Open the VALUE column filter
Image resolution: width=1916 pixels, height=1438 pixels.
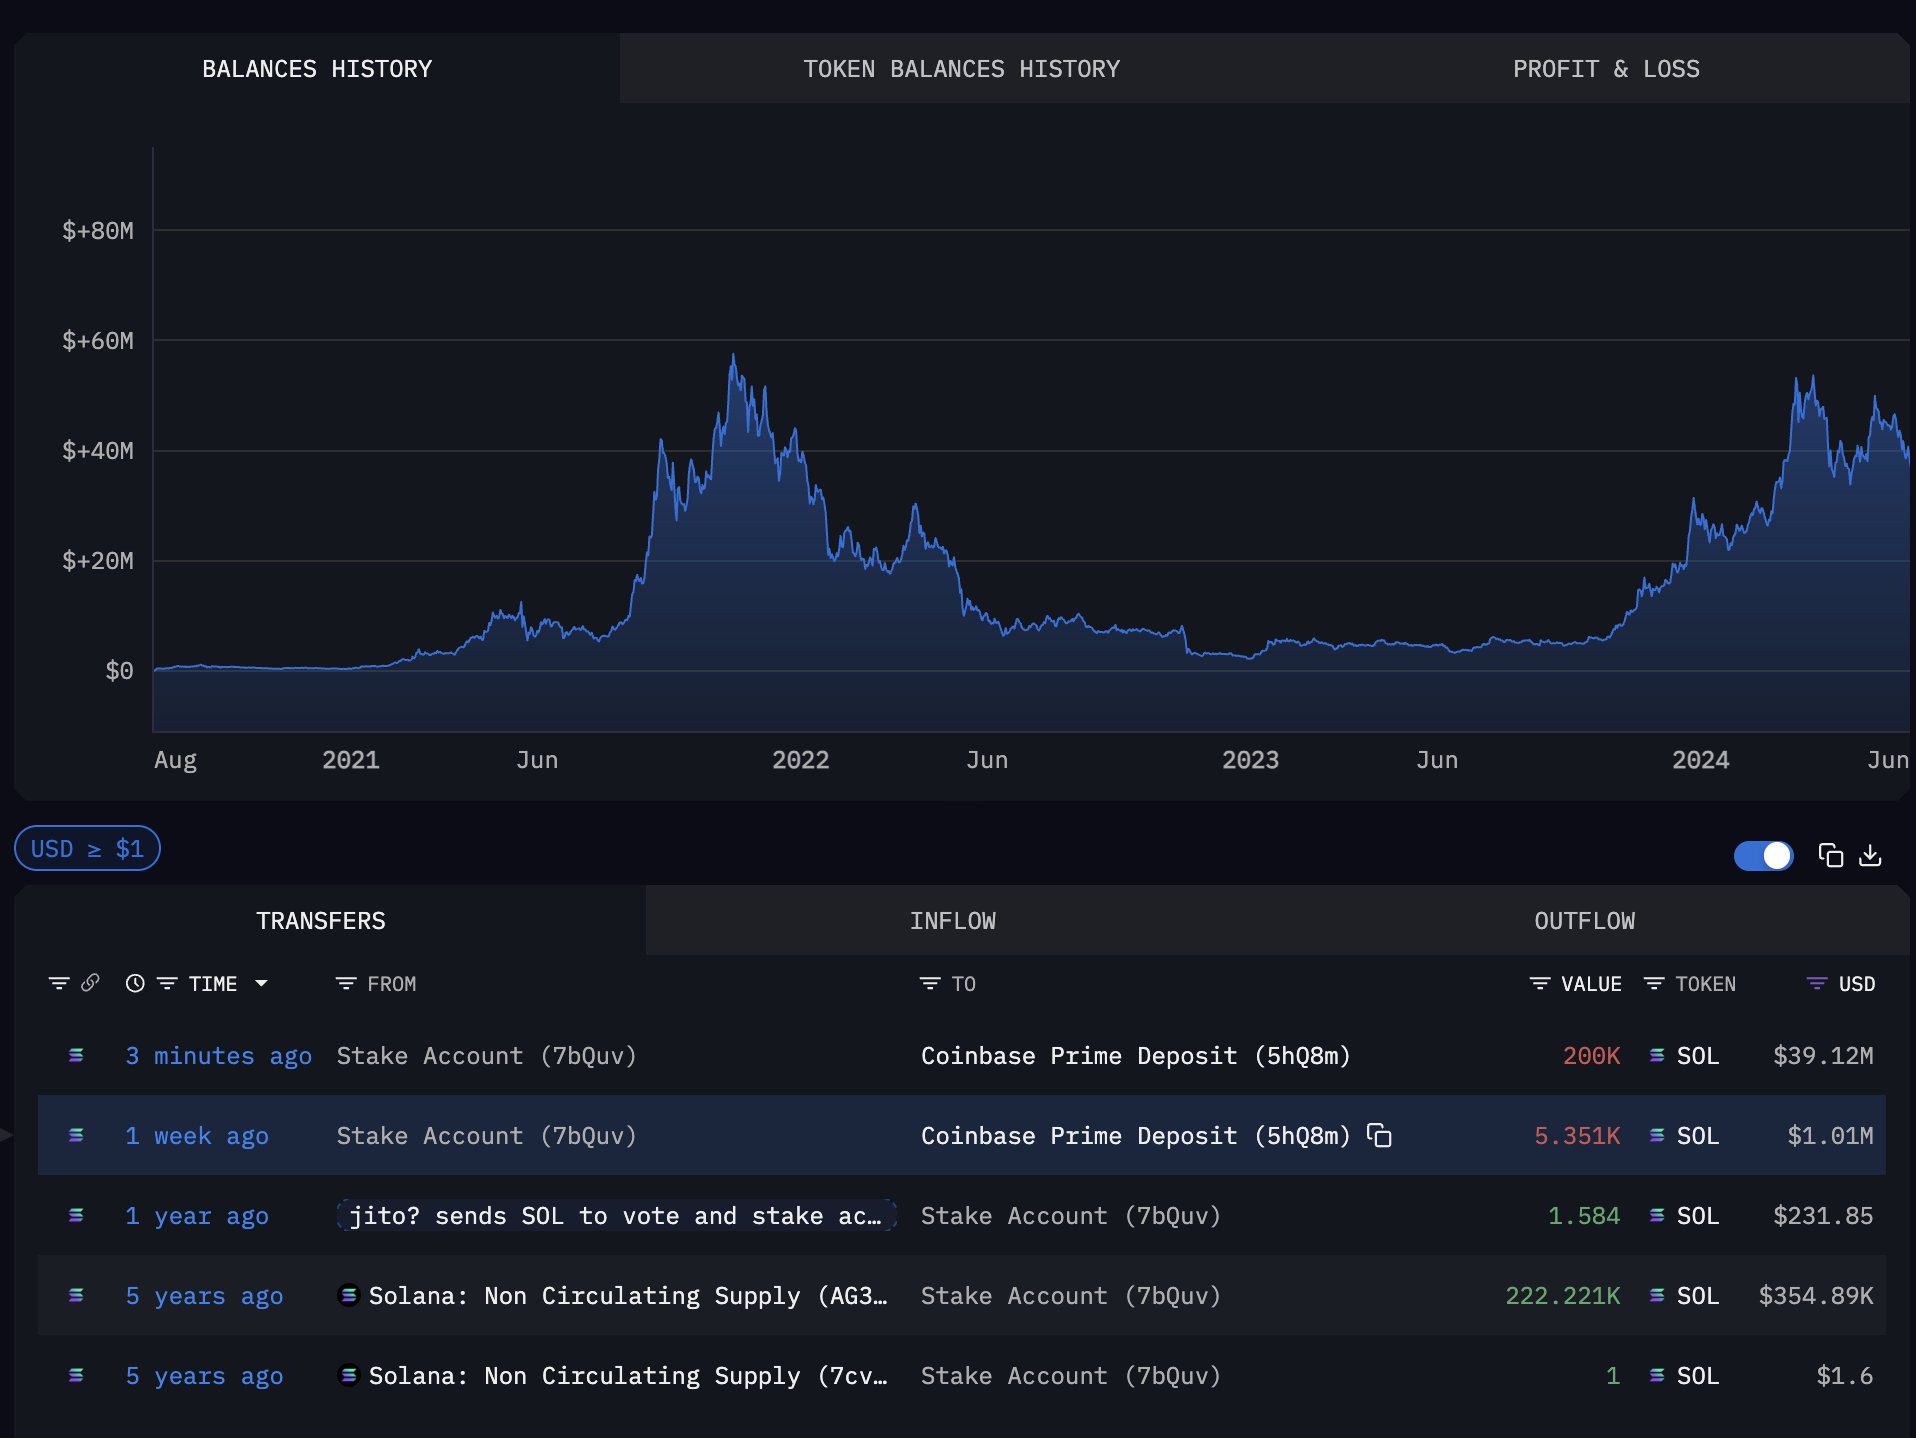[x=1540, y=984]
